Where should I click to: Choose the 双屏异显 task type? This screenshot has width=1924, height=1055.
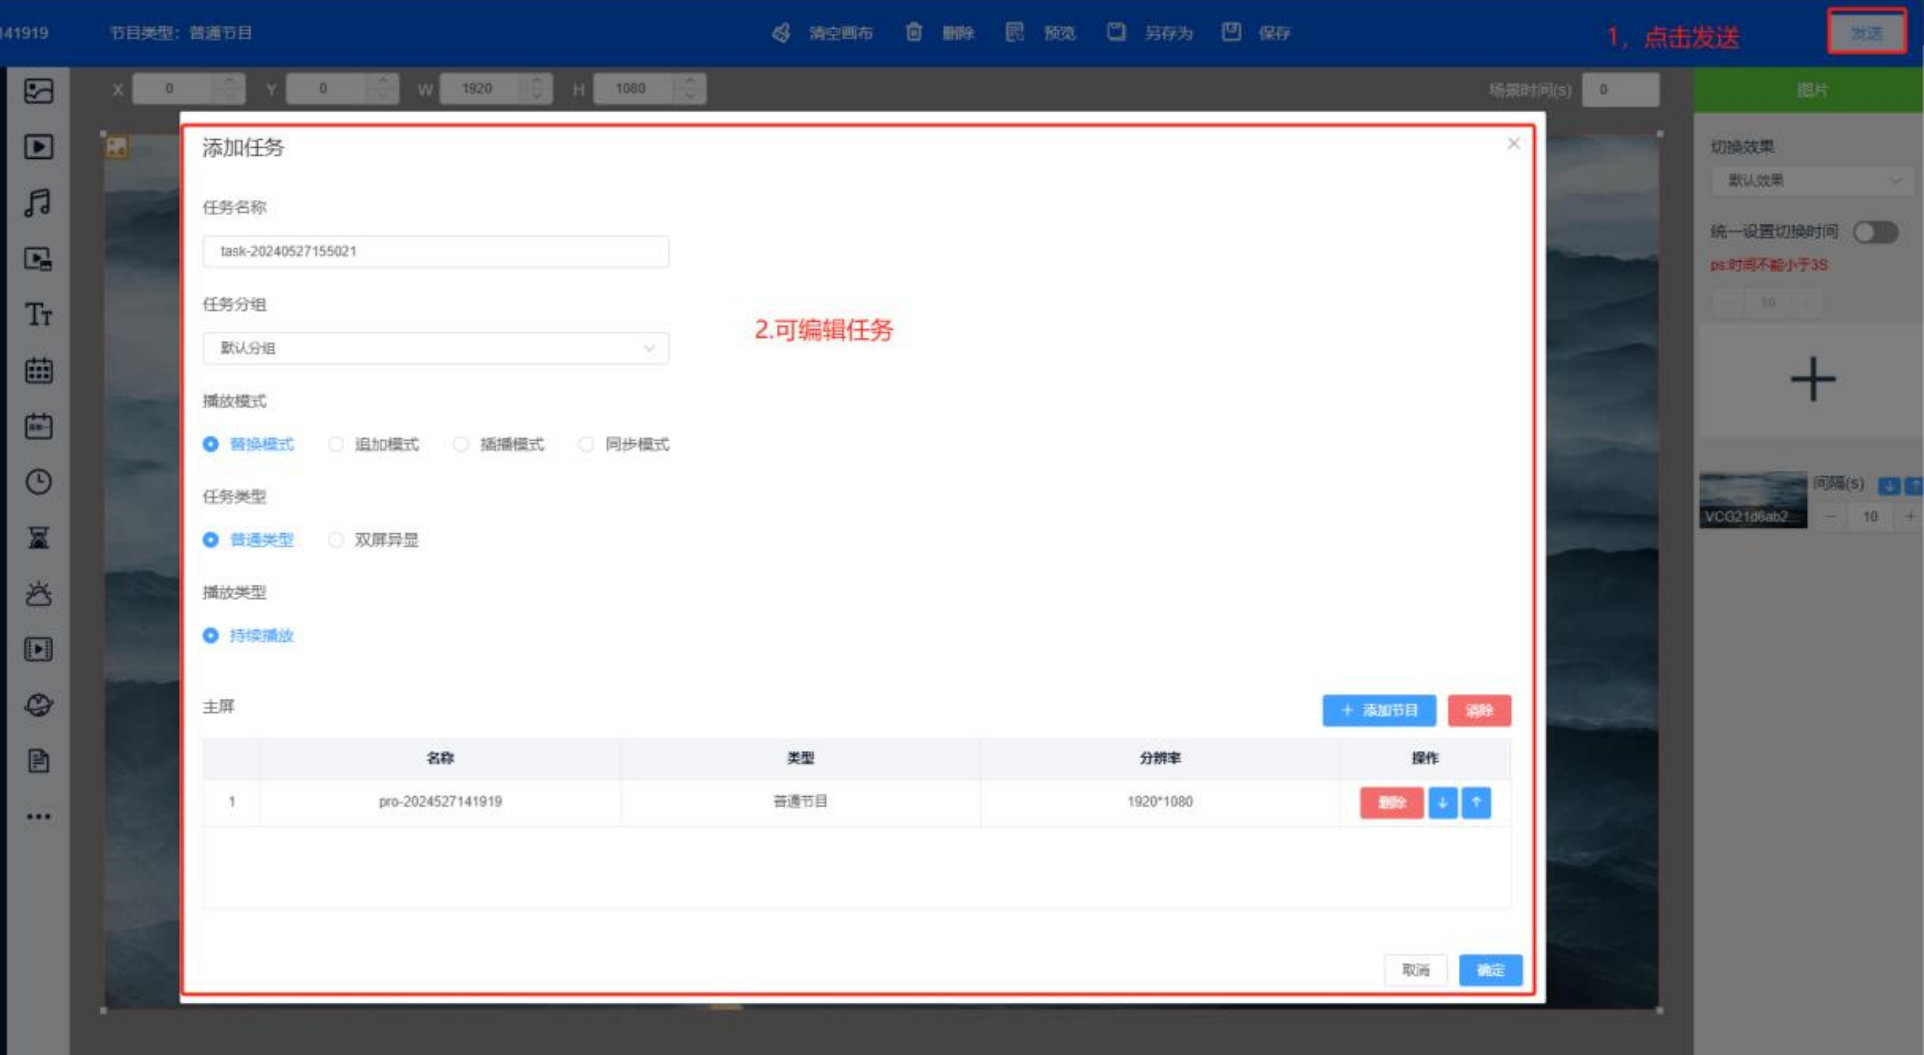(x=336, y=540)
